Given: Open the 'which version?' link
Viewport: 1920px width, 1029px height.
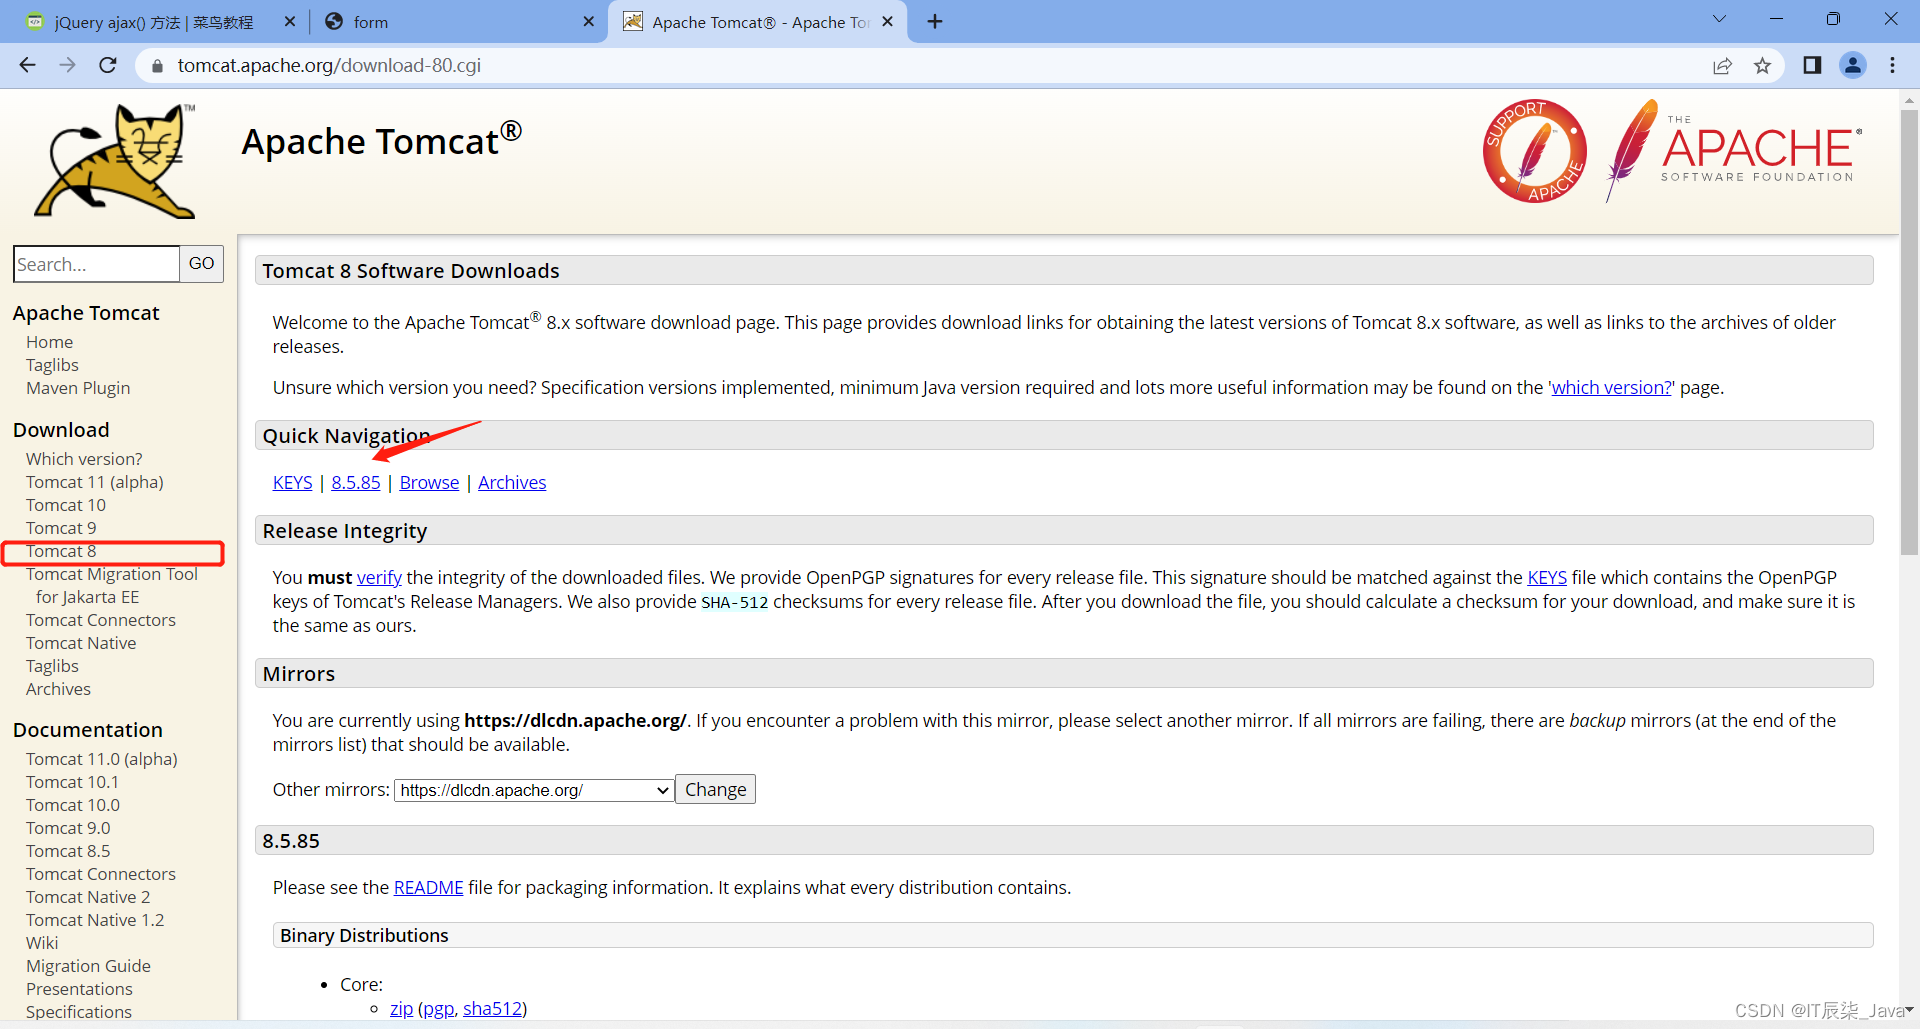Looking at the screenshot, I should [x=1611, y=388].
